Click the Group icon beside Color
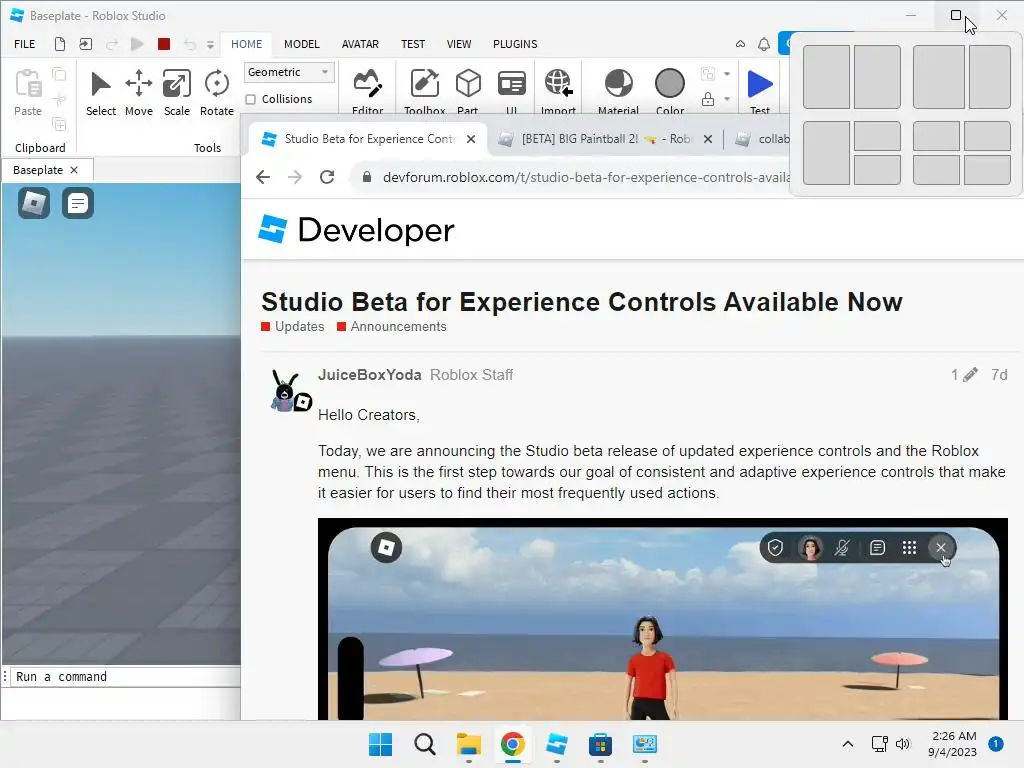 pyautogui.click(x=707, y=74)
